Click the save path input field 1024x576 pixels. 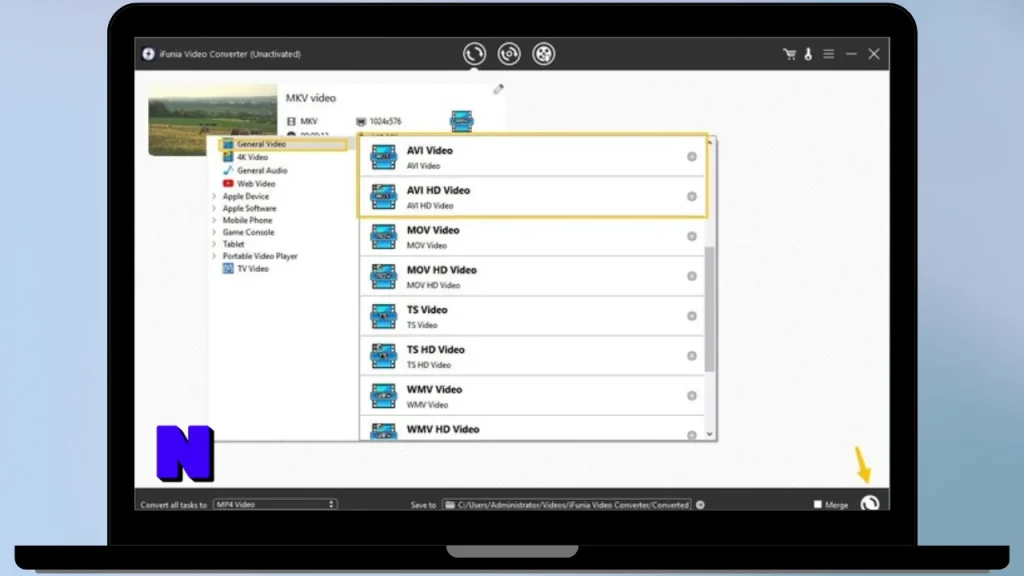[x=566, y=505]
